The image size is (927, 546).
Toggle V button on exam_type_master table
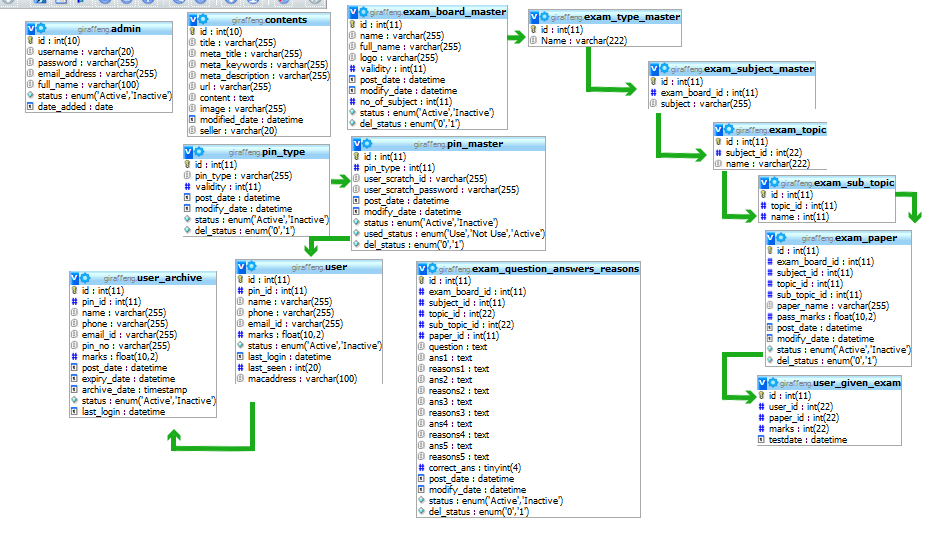533,18
